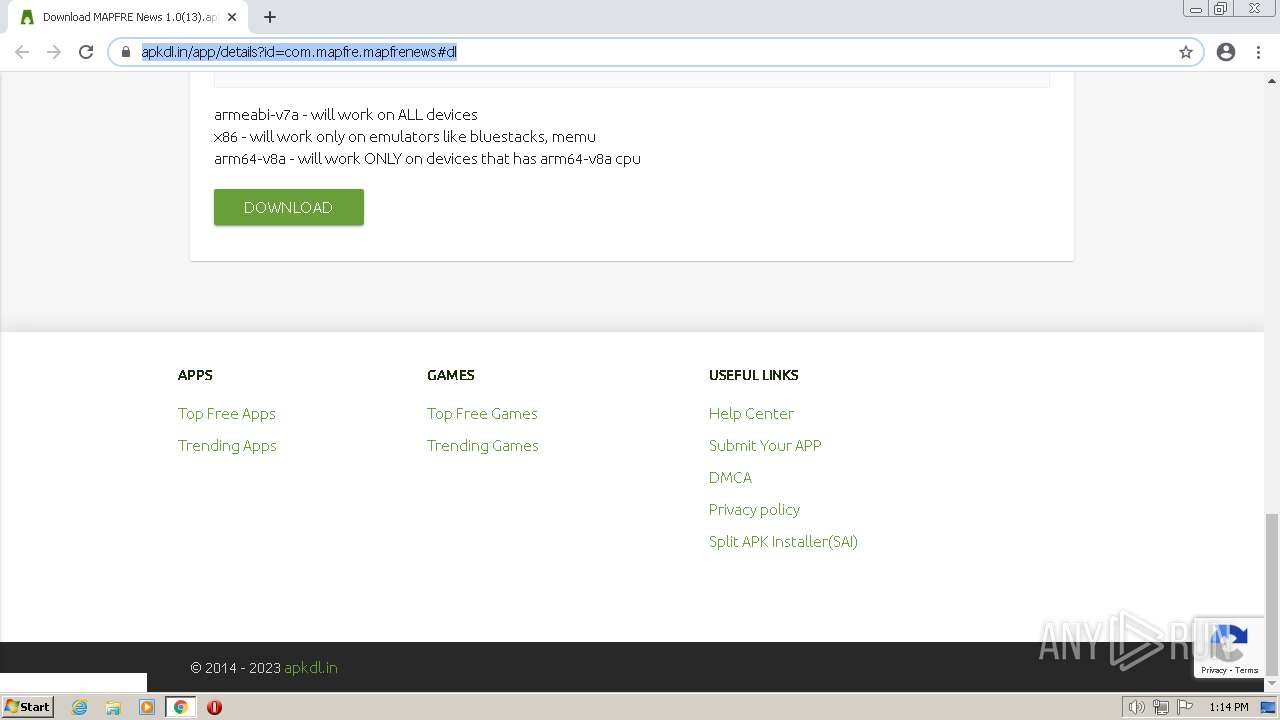The height and width of the screenshot is (720, 1280).
Task: Open Trending Games link
Action: pyautogui.click(x=483, y=445)
